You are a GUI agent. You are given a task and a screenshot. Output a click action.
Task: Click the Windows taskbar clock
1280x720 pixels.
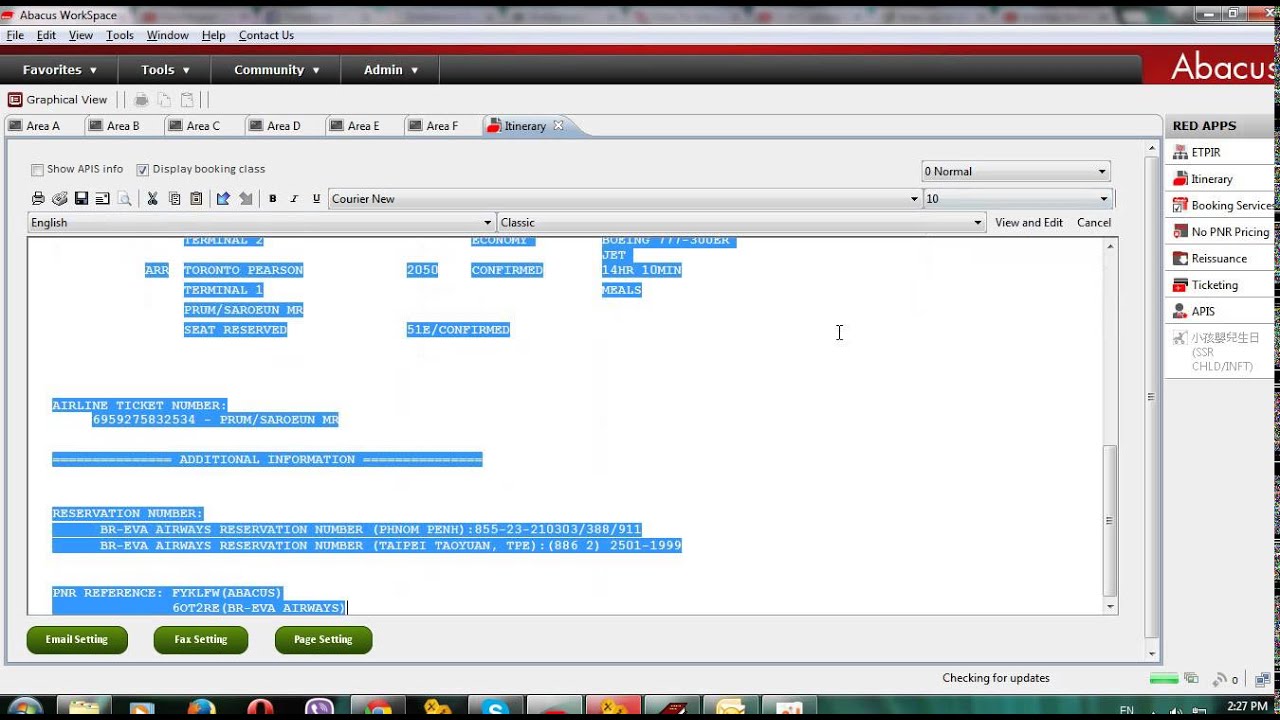[1248, 708]
